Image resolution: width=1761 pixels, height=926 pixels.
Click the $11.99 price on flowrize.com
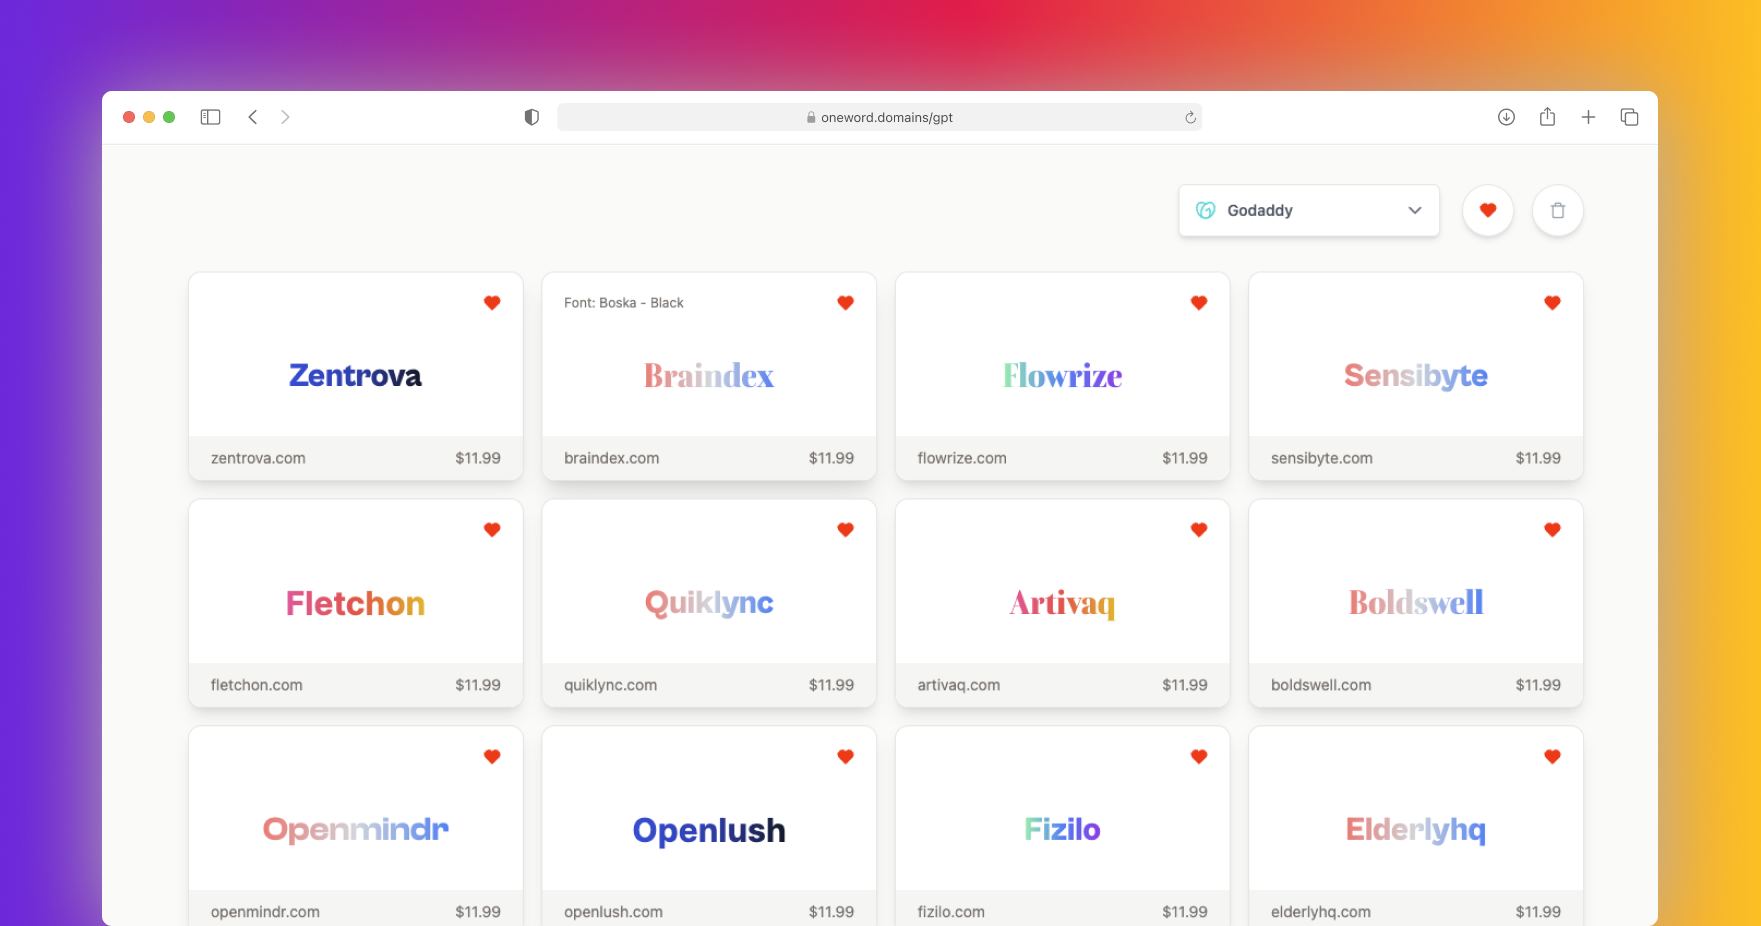pos(1185,458)
